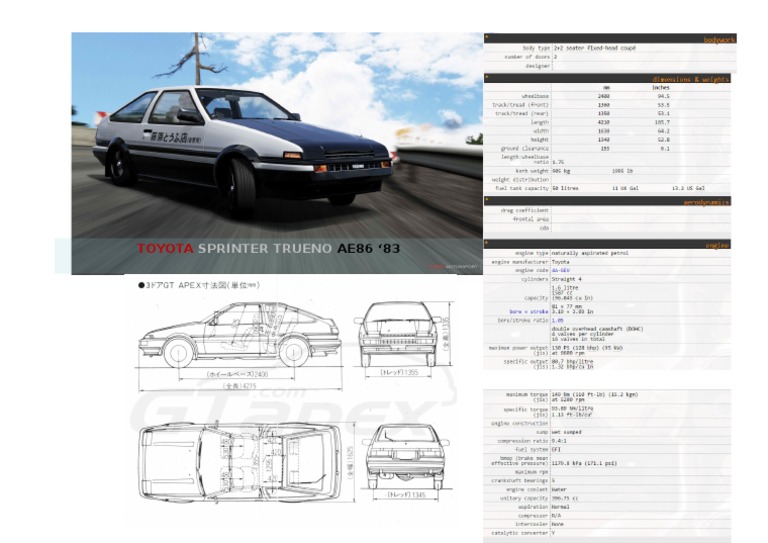The image size is (768, 543).
Task: Select 'naturally aspirated petrol' engine type value
Action: pyautogui.click(x=590, y=253)
